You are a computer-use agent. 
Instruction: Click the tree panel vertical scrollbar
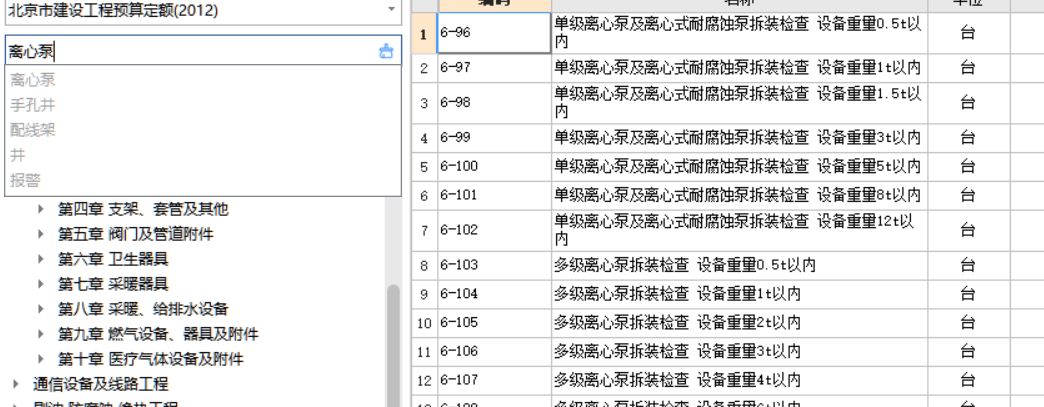393,346
